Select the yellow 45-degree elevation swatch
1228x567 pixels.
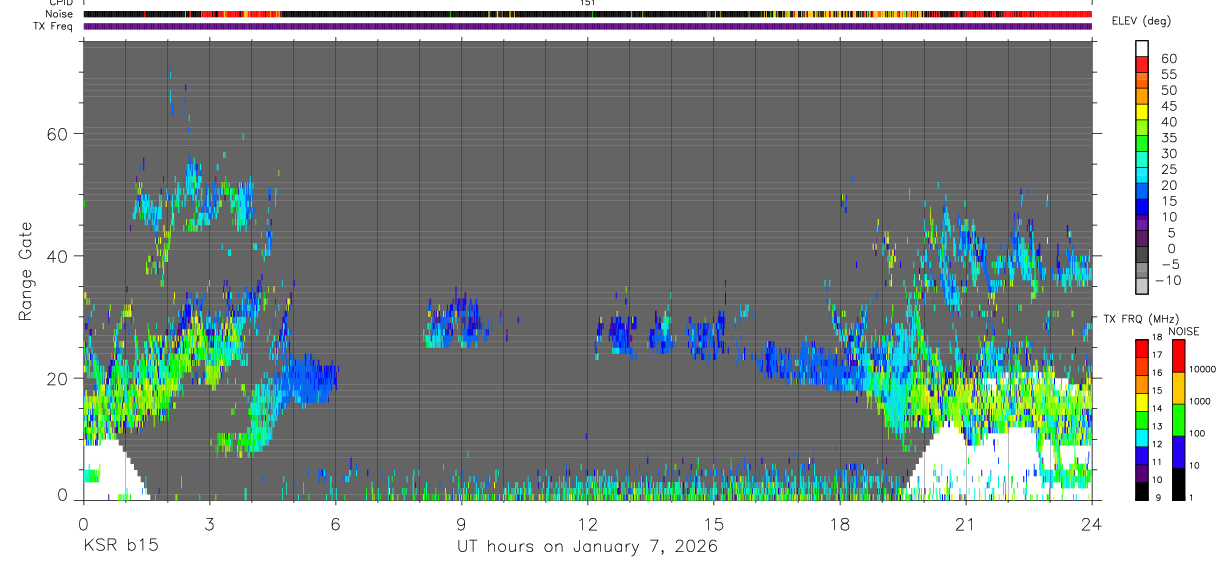[x=1142, y=114]
